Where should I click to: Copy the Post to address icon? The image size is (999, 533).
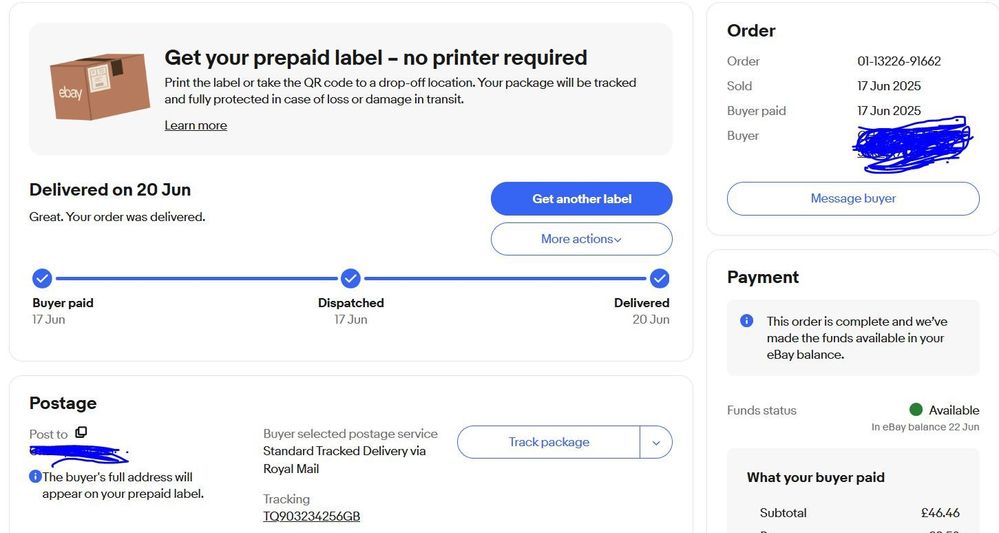pos(81,432)
